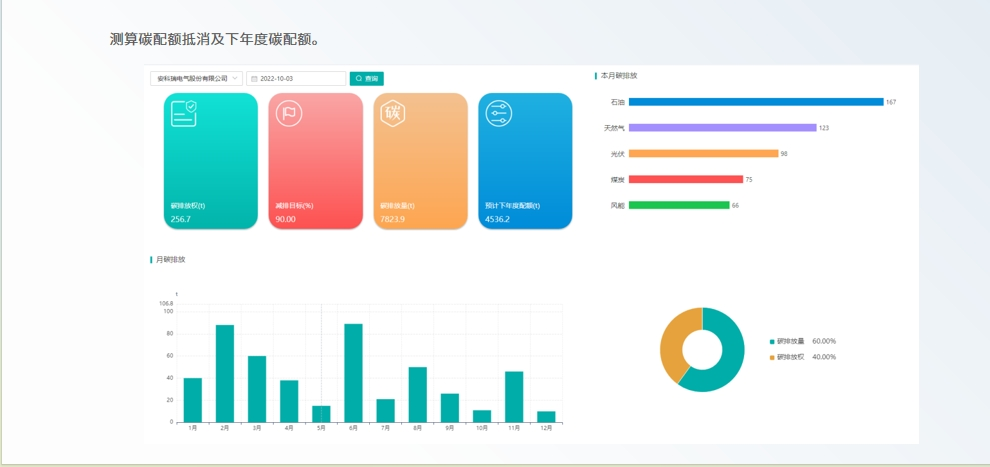Click the sliders icon on blue quota card

pos(498,113)
